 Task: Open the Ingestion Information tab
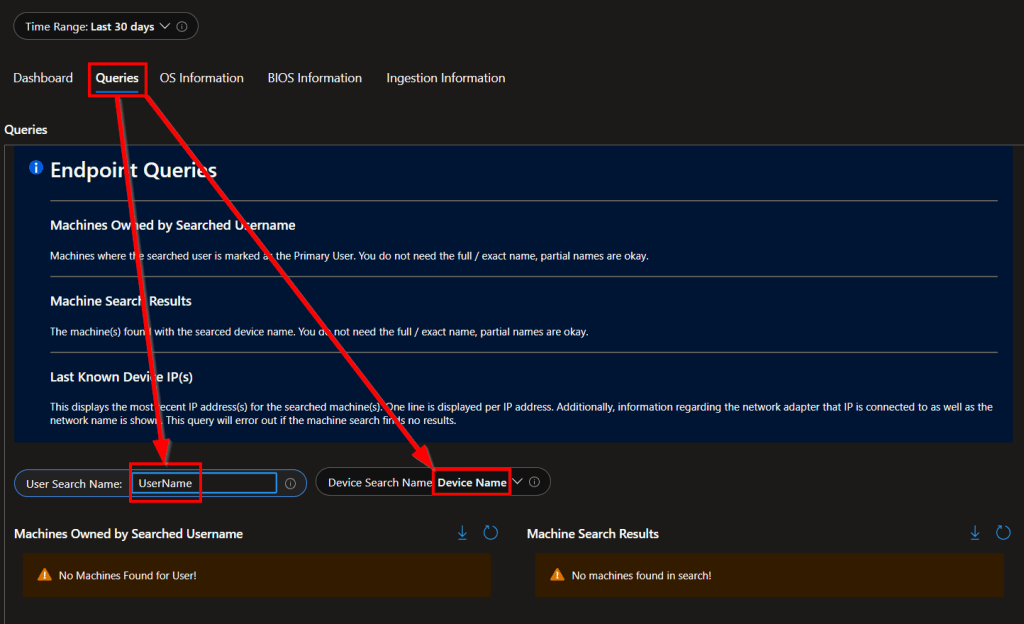pyautogui.click(x=445, y=78)
